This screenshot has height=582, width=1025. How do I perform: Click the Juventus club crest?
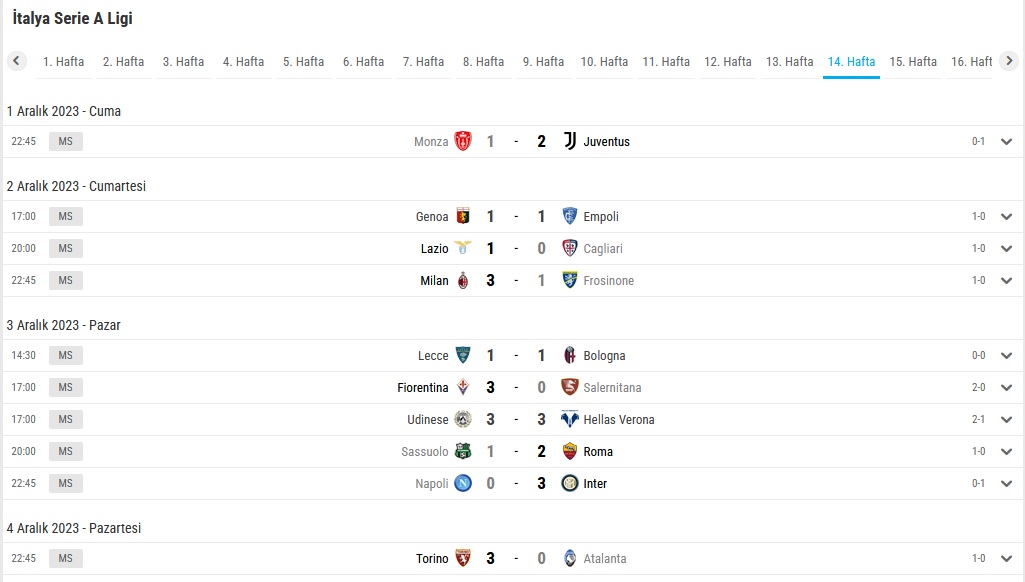[x=570, y=141]
